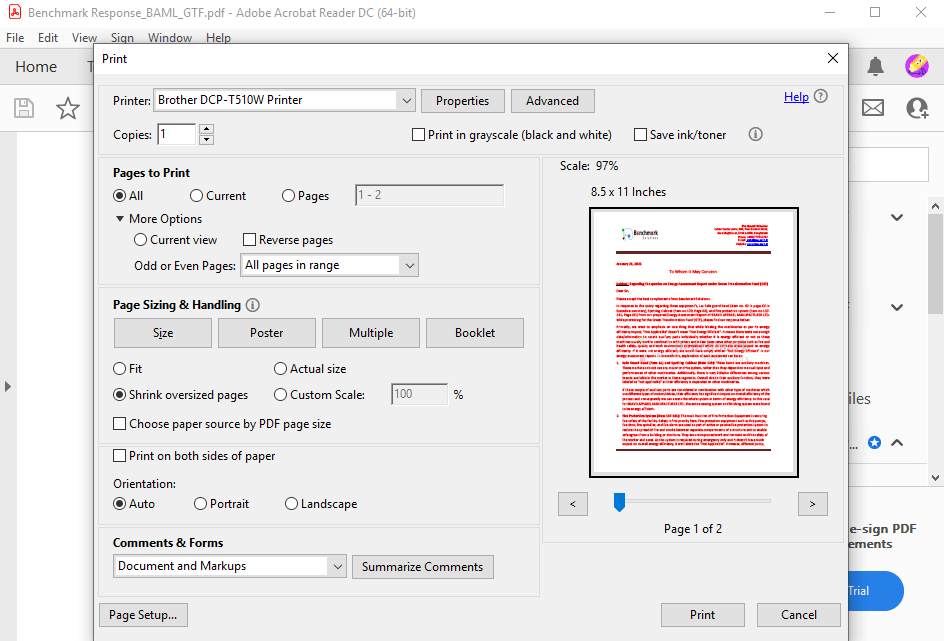Select the Landscape orientation radio button

tap(291, 503)
